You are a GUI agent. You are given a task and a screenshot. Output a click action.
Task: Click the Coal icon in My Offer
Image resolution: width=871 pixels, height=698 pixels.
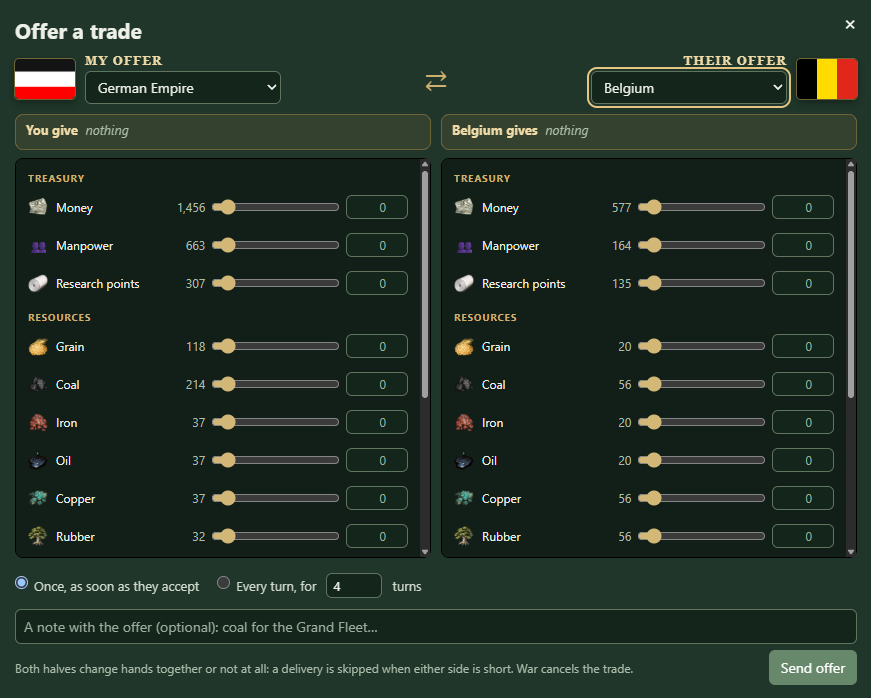tap(38, 384)
